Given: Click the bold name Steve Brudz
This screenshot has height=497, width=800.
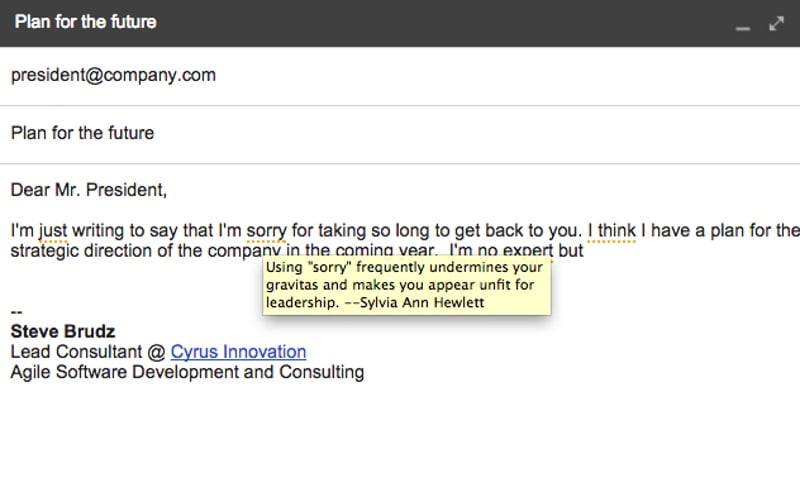Looking at the screenshot, I should [62, 332].
